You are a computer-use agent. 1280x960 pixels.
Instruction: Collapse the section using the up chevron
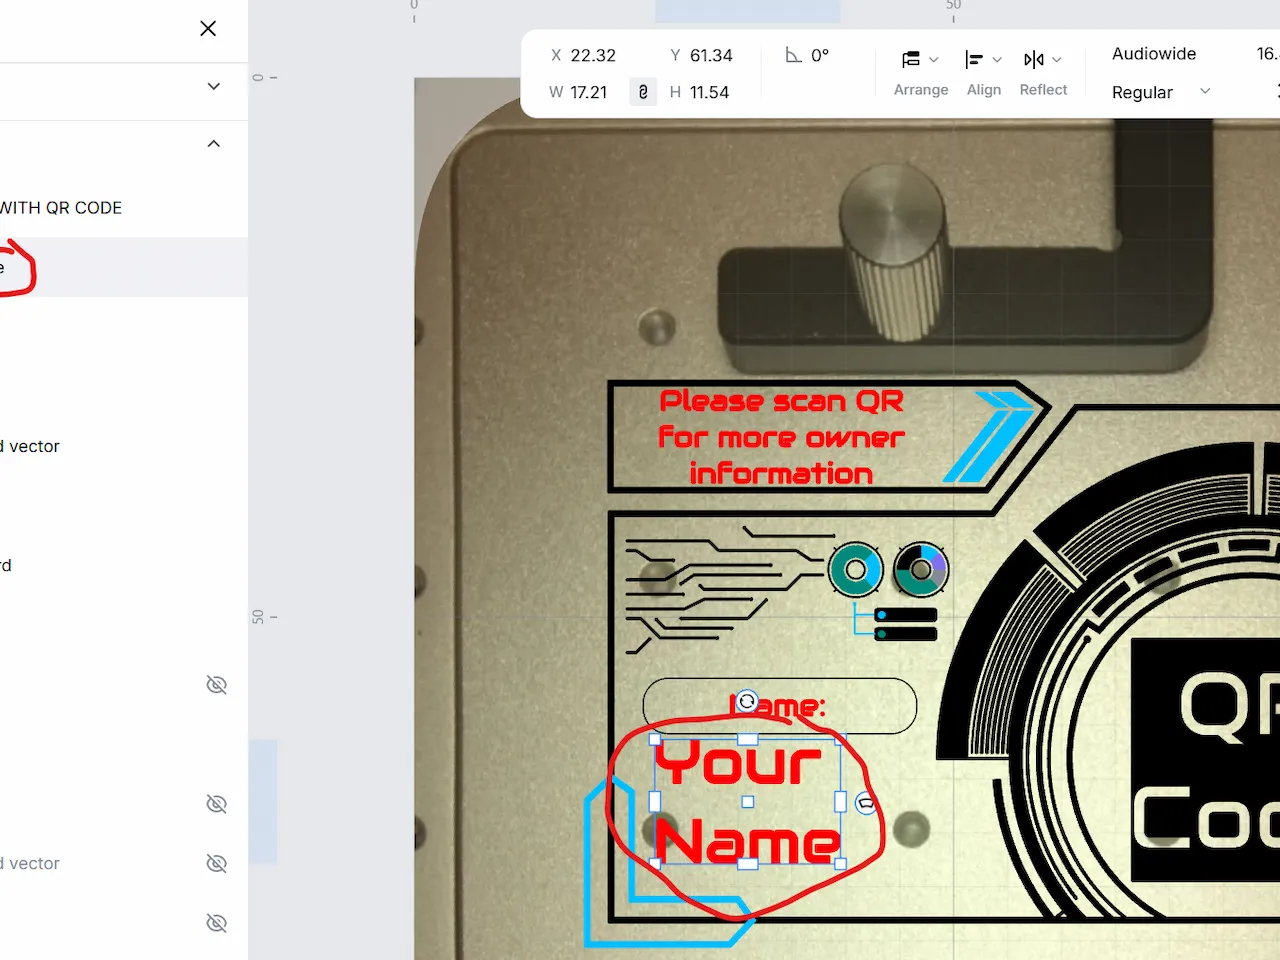point(213,144)
